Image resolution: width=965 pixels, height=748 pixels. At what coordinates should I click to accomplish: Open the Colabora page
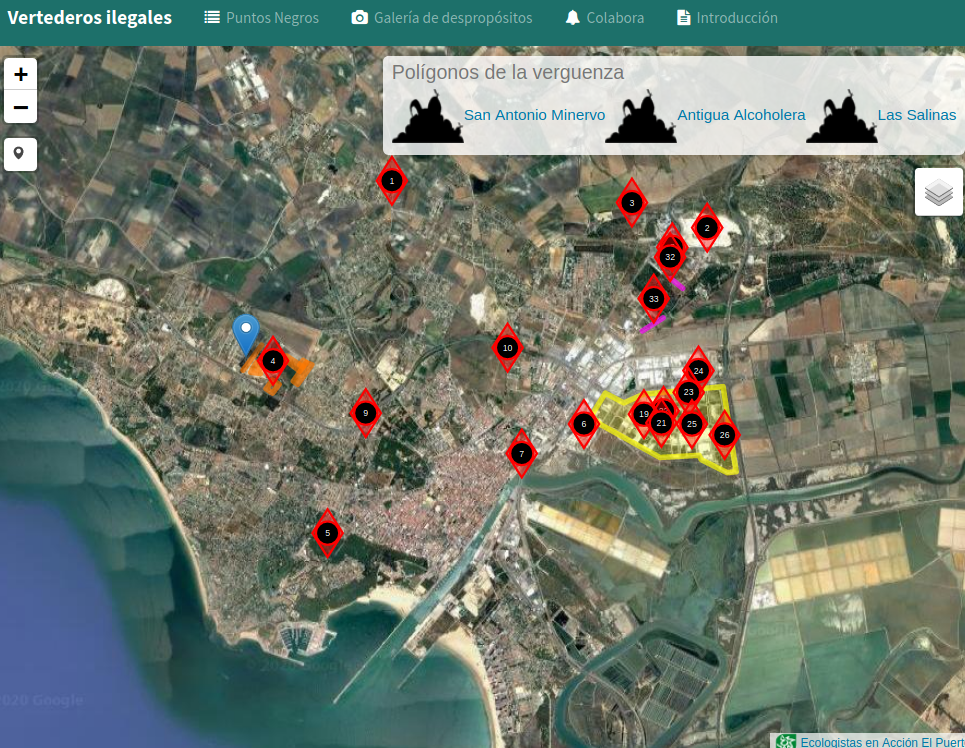(605, 18)
